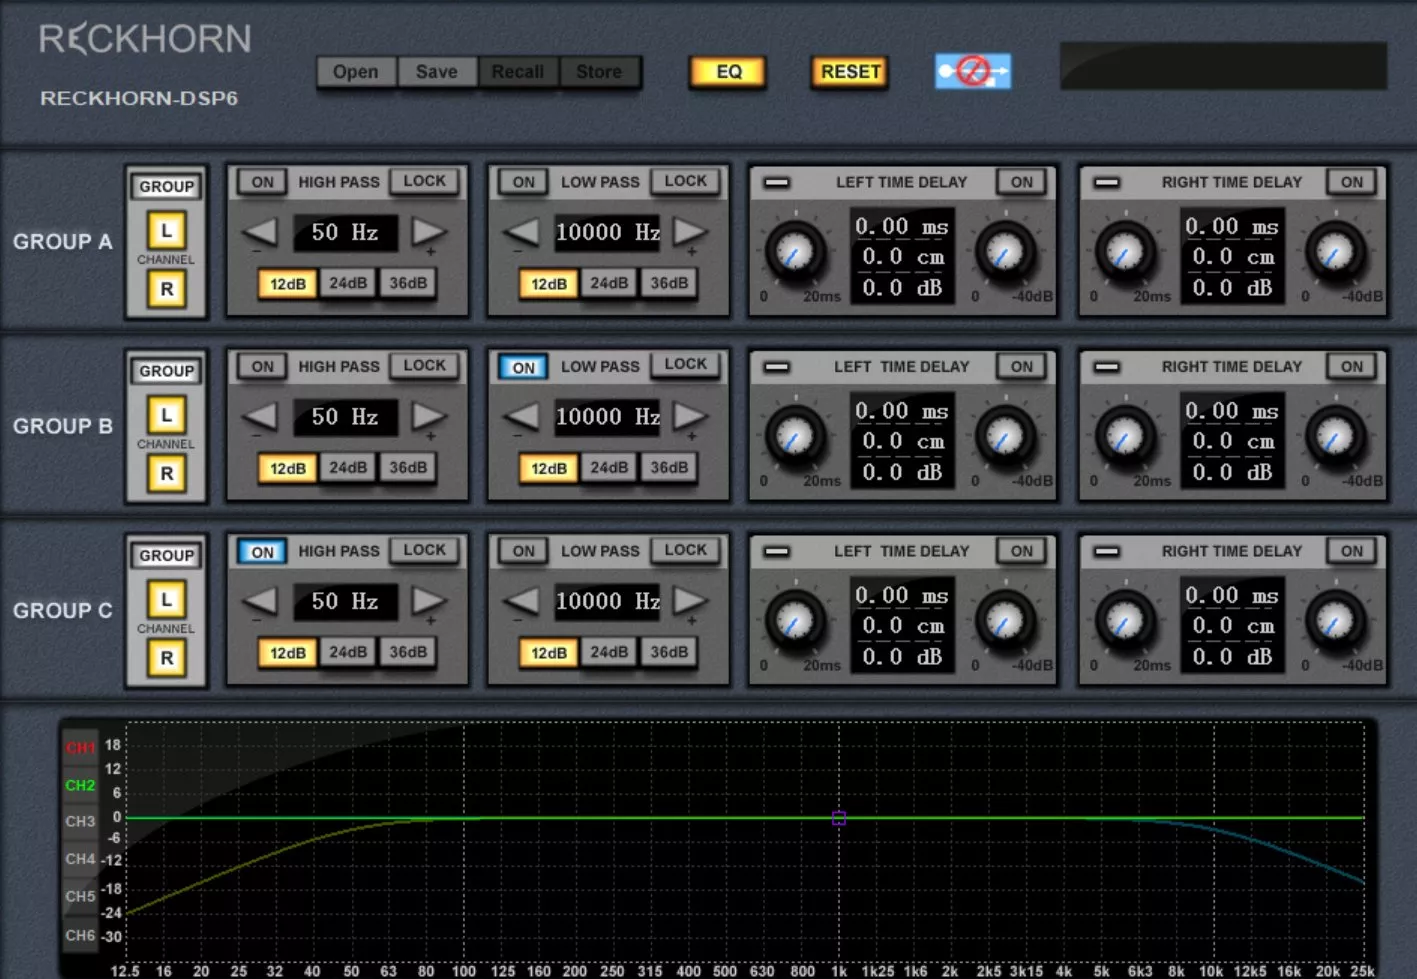Decrease Group C low pass frequency arrow
The width and height of the screenshot is (1417, 979).
tap(521, 601)
